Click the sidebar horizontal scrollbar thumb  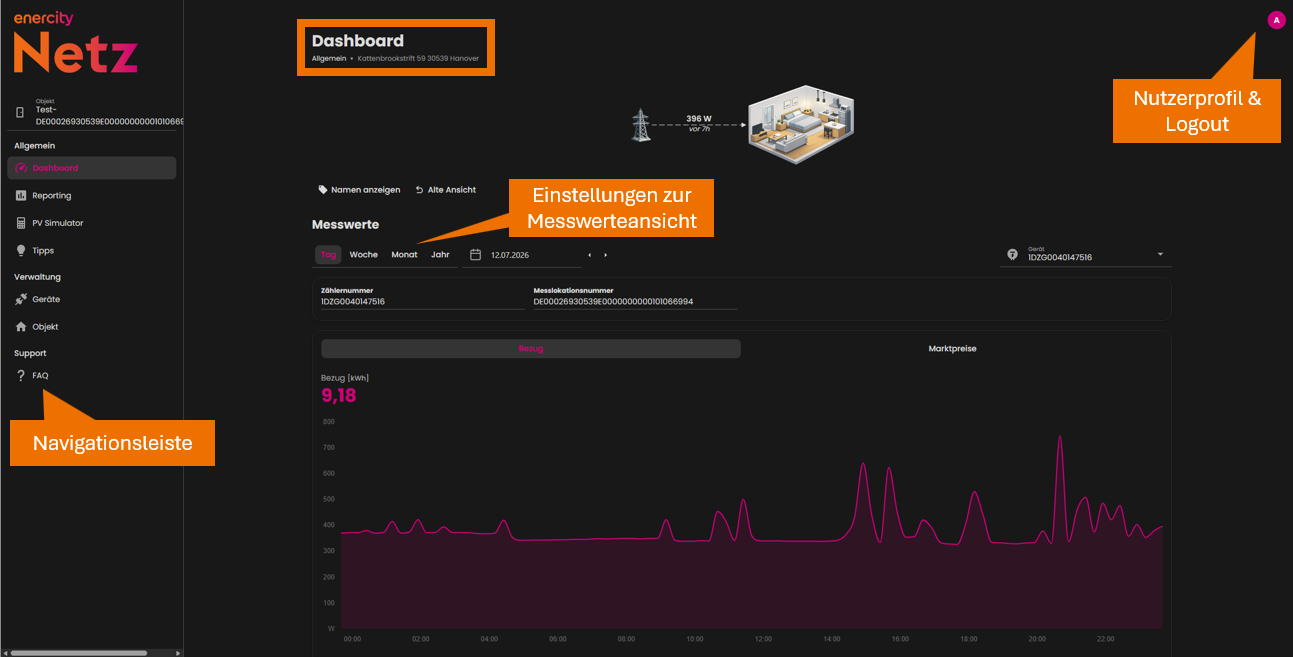point(78,653)
